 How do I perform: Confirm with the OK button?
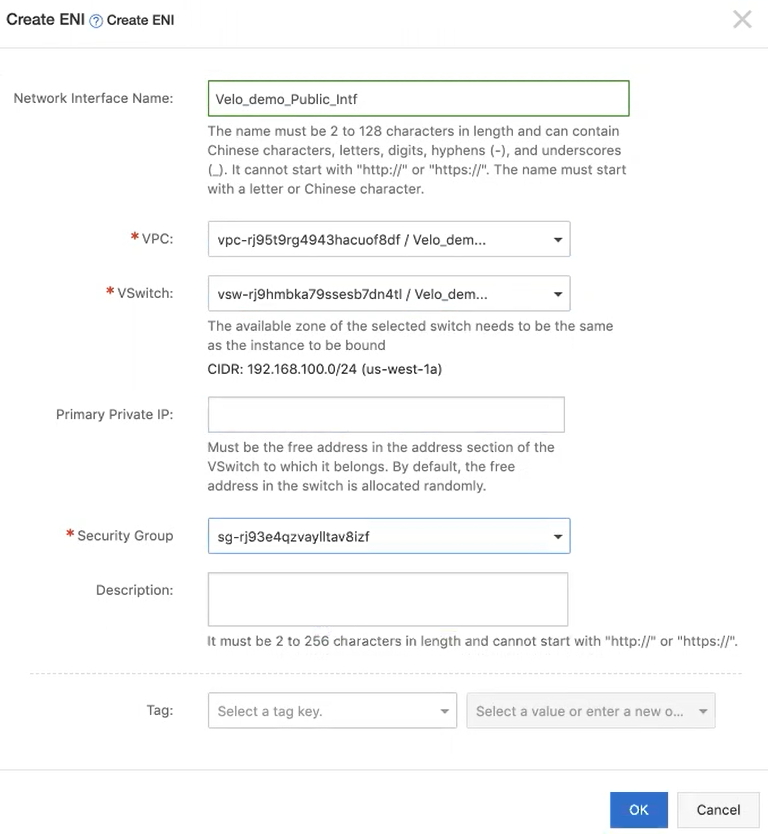(x=638, y=809)
